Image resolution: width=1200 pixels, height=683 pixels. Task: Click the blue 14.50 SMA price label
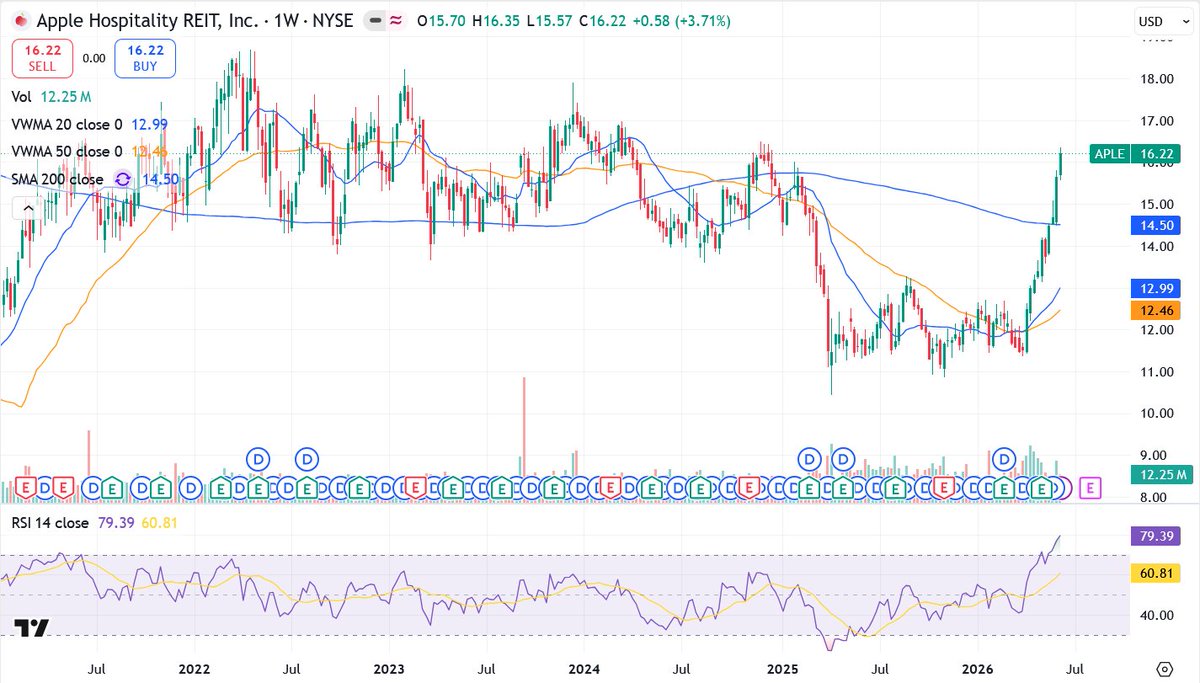pos(1157,226)
